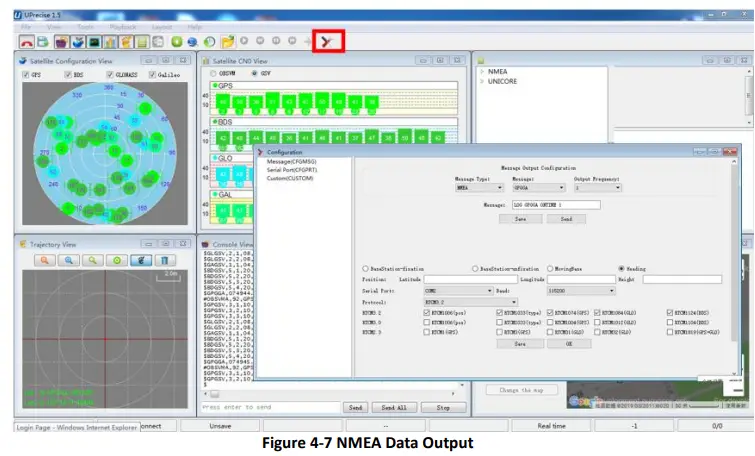Click the Console View panel icon
The height and width of the screenshot is (456, 755).
[205, 245]
